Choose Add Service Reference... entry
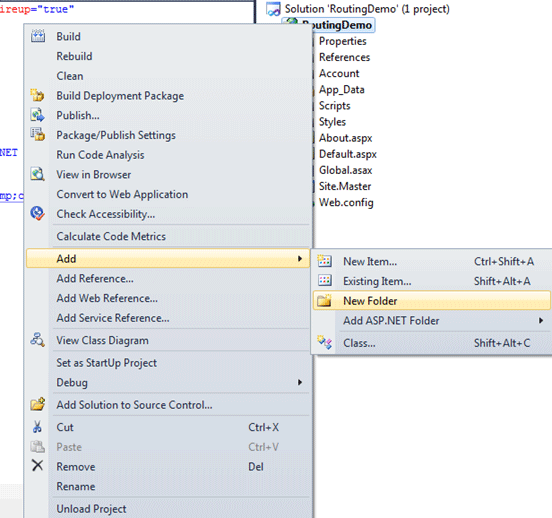This screenshot has height=518, width=552. 113,318
